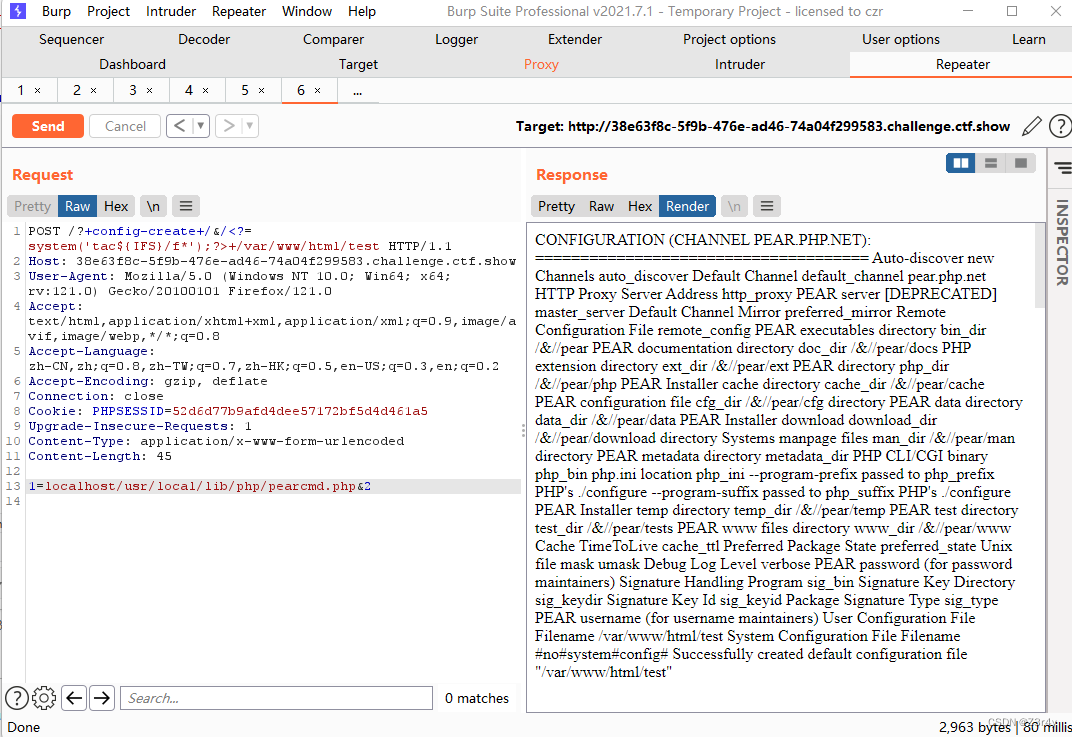Viewport: 1072px width, 737px height.
Task: Close Repeater tab 6
Action: (318, 90)
